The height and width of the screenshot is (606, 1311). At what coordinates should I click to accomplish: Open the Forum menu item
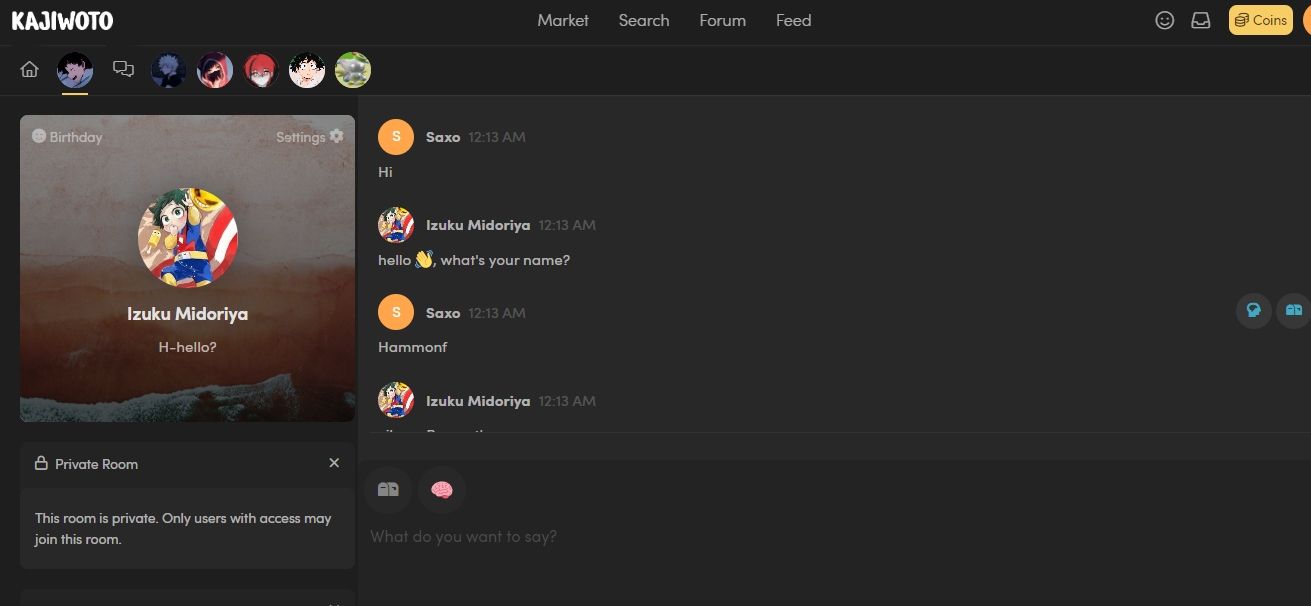point(722,20)
